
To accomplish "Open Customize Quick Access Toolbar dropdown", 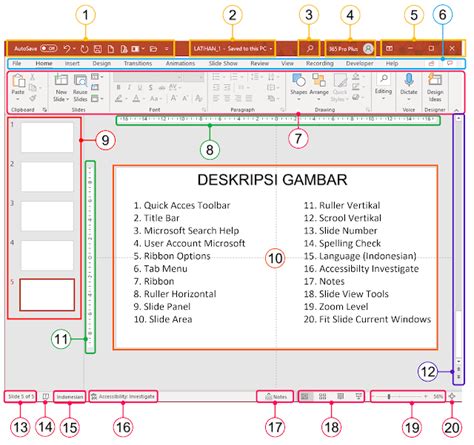I will [x=167, y=49].
